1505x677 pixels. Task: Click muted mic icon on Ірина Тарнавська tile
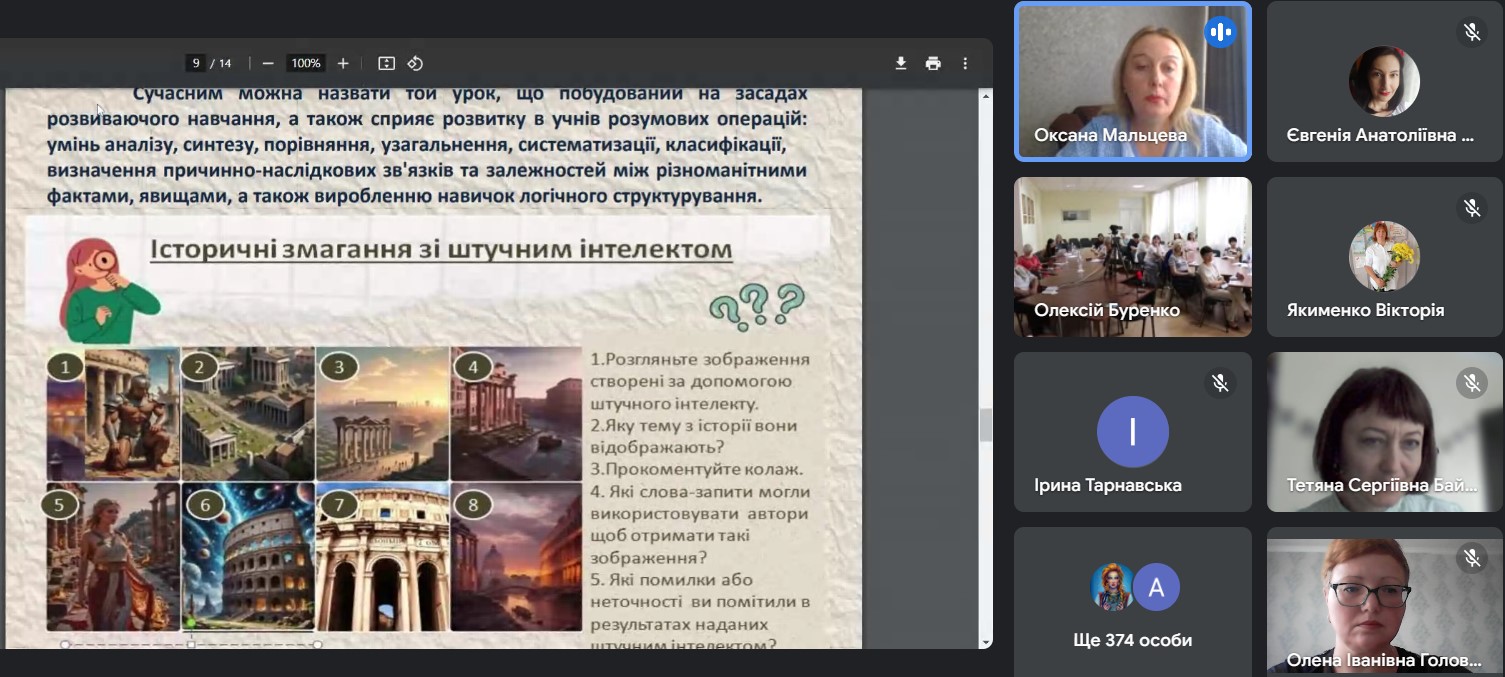pos(1220,383)
